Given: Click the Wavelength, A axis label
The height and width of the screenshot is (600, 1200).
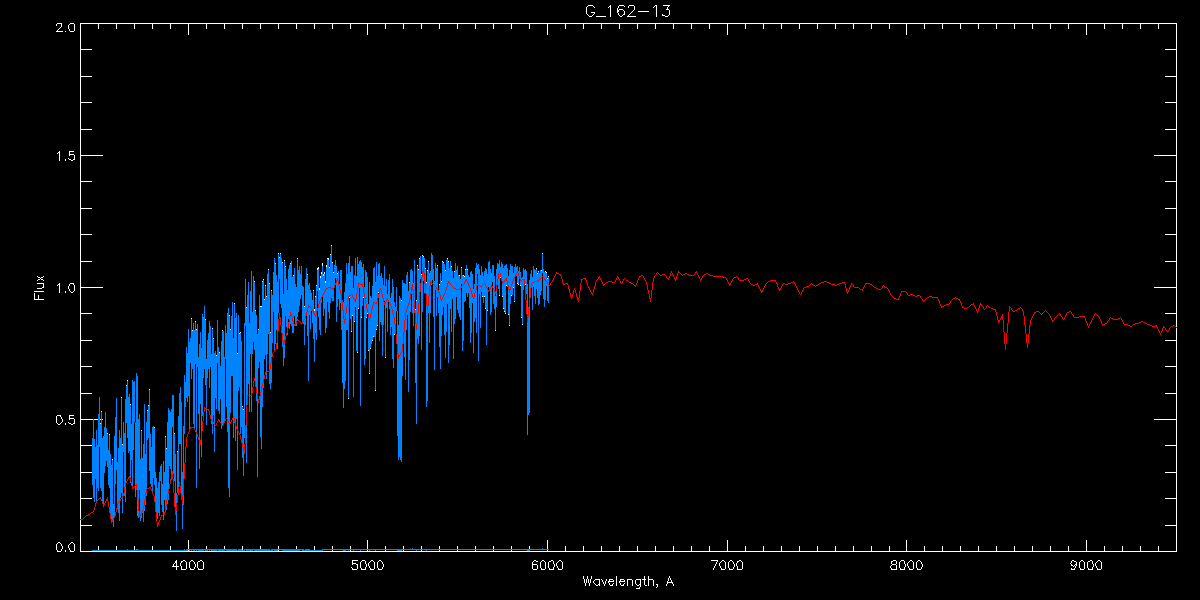Looking at the screenshot, I should [x=627, y=581].
